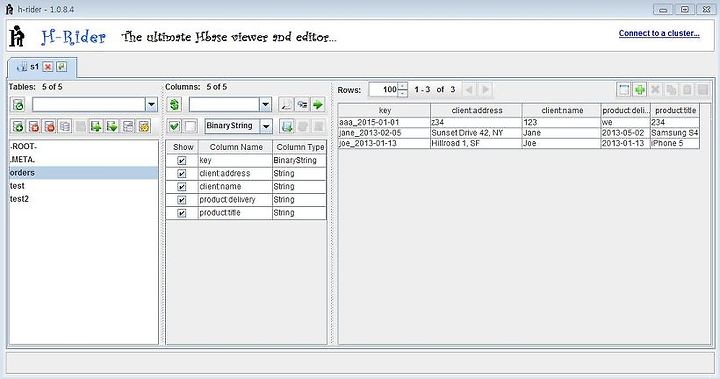Image resolution: width=720 pixels, height=379 pixels.
Task: Close the s1 cluster tab
Action: click(48, 67)
